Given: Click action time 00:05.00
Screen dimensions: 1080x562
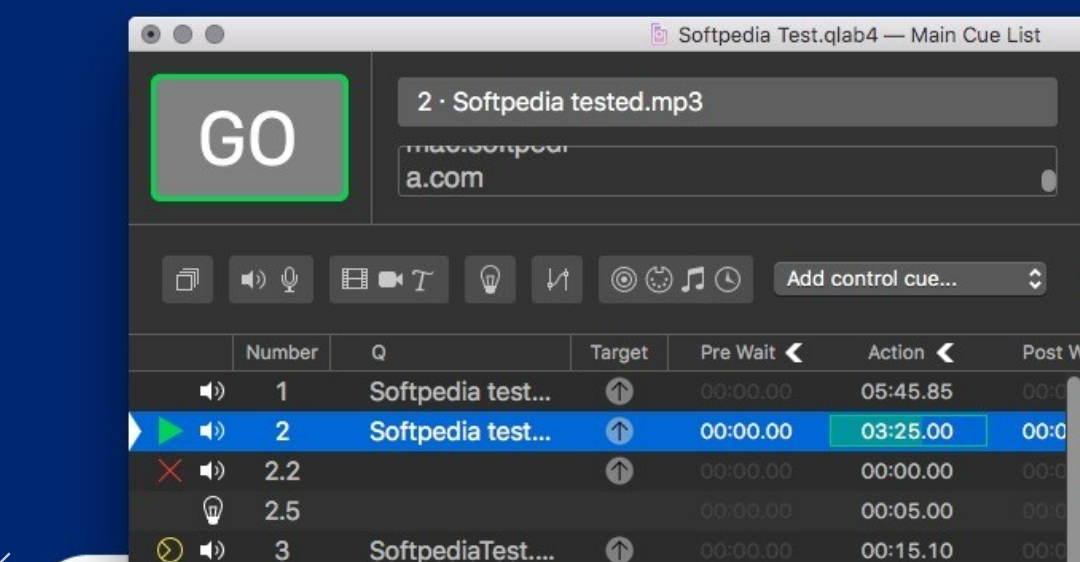Looking at the screenshot, I should pos(906,511).
